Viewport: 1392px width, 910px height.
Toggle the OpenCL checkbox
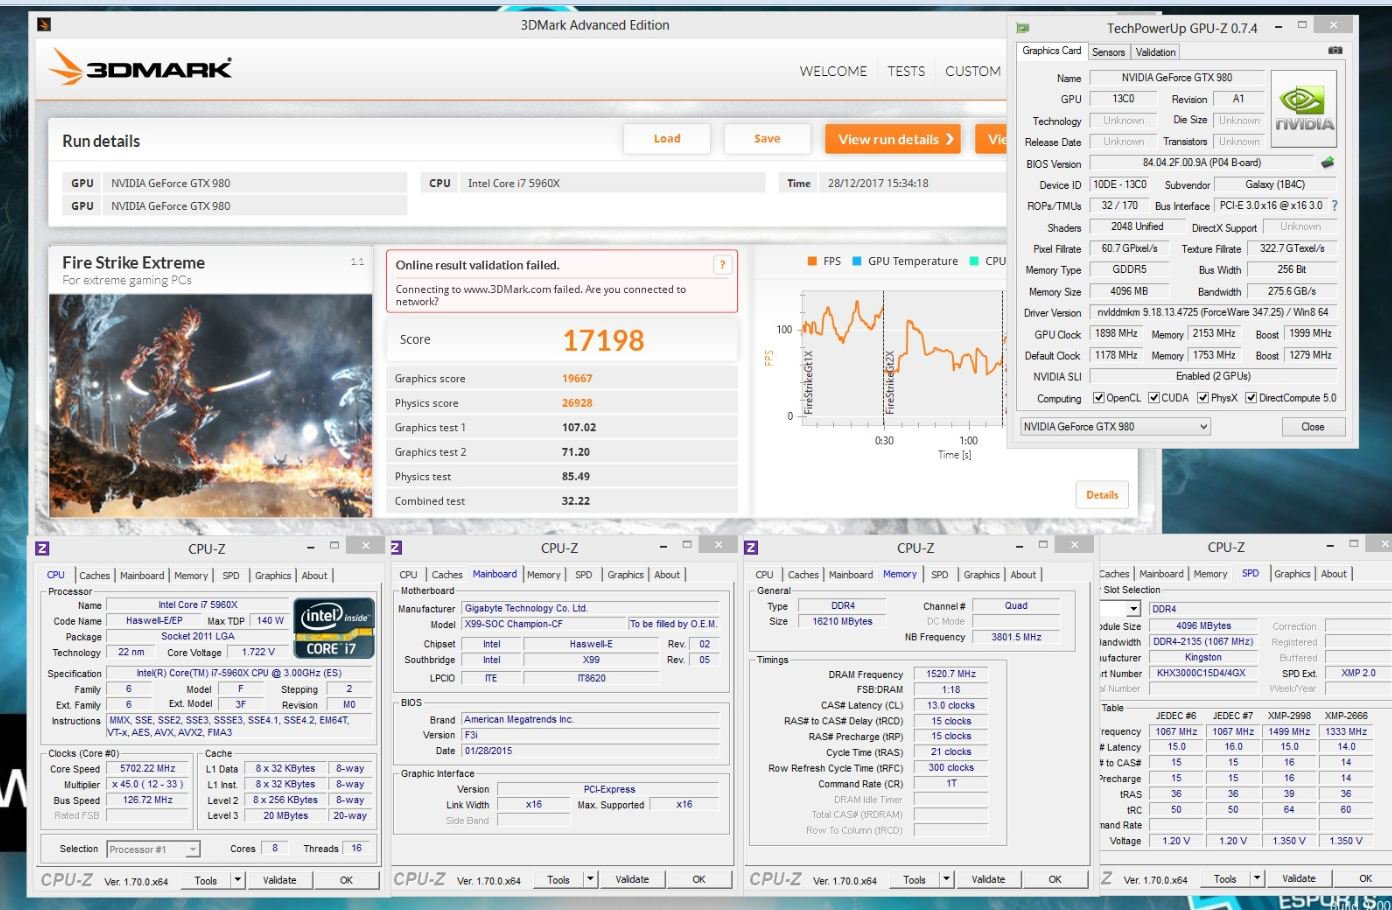pos(1098,398)
